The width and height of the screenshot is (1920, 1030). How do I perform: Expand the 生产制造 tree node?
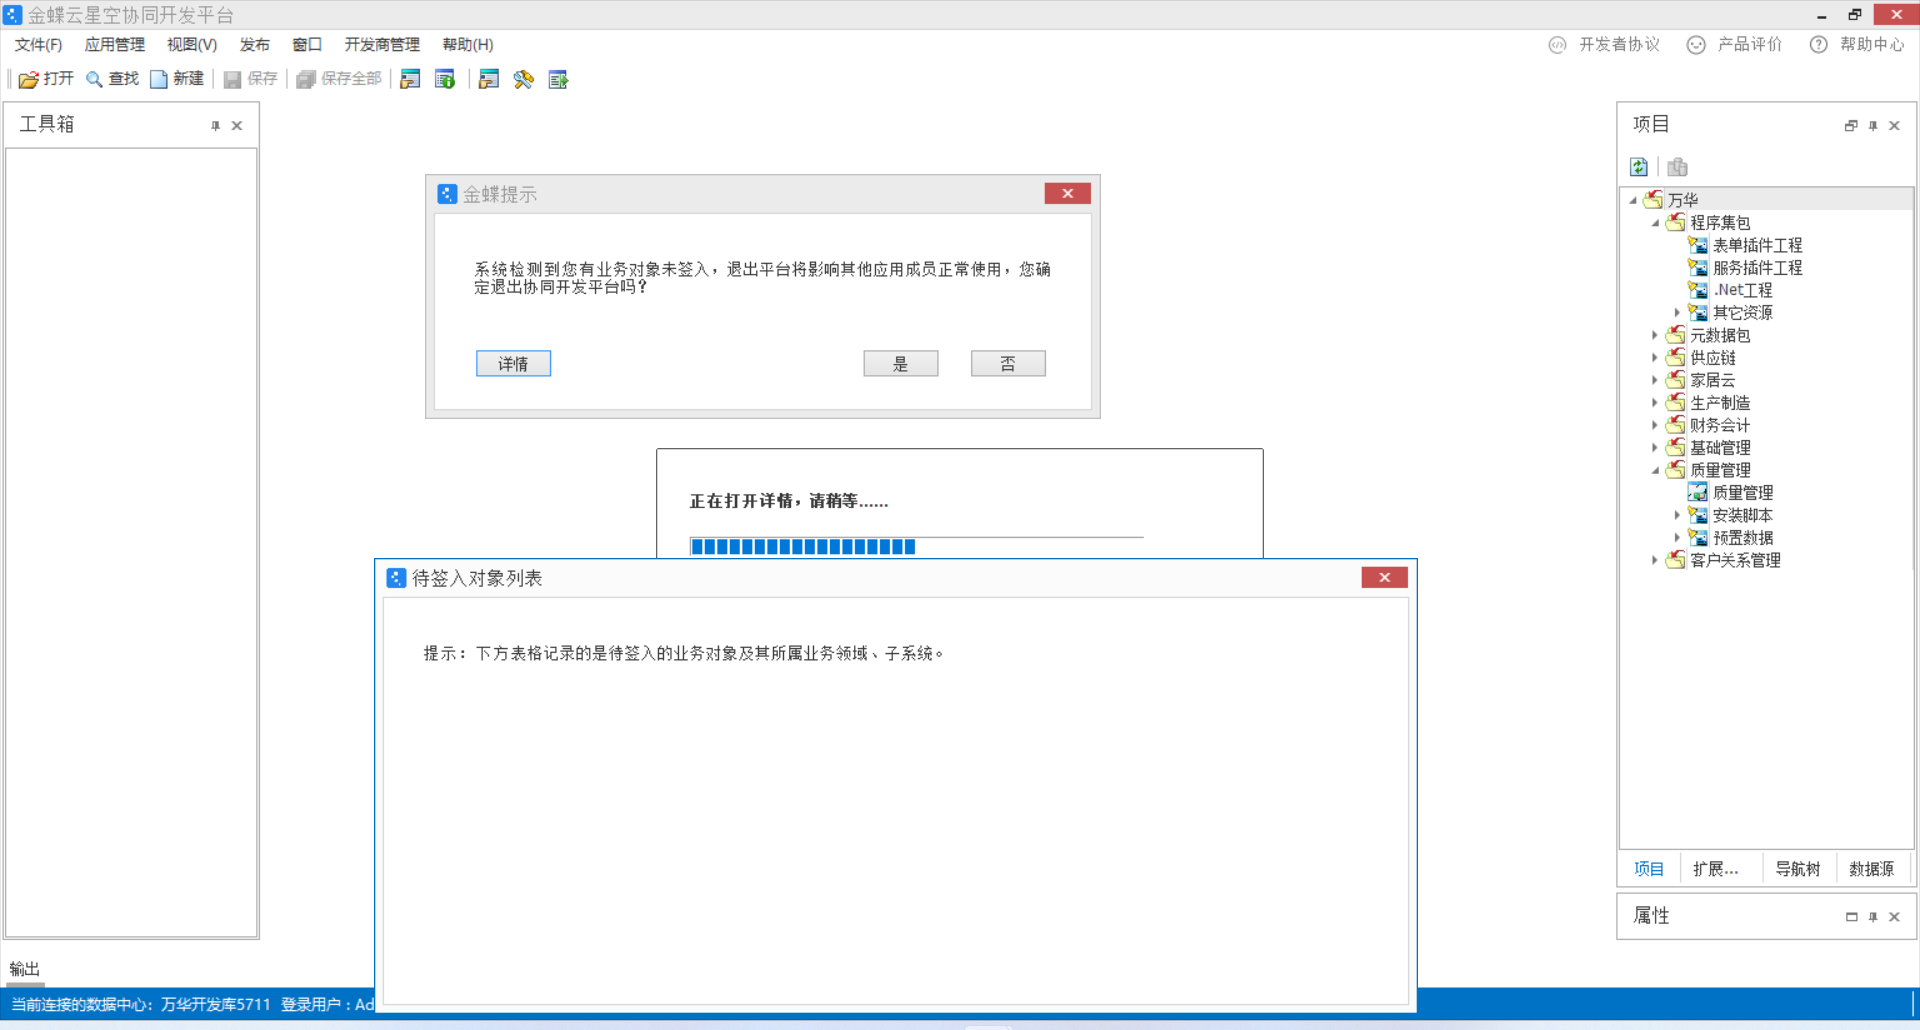pos(1655,403)
